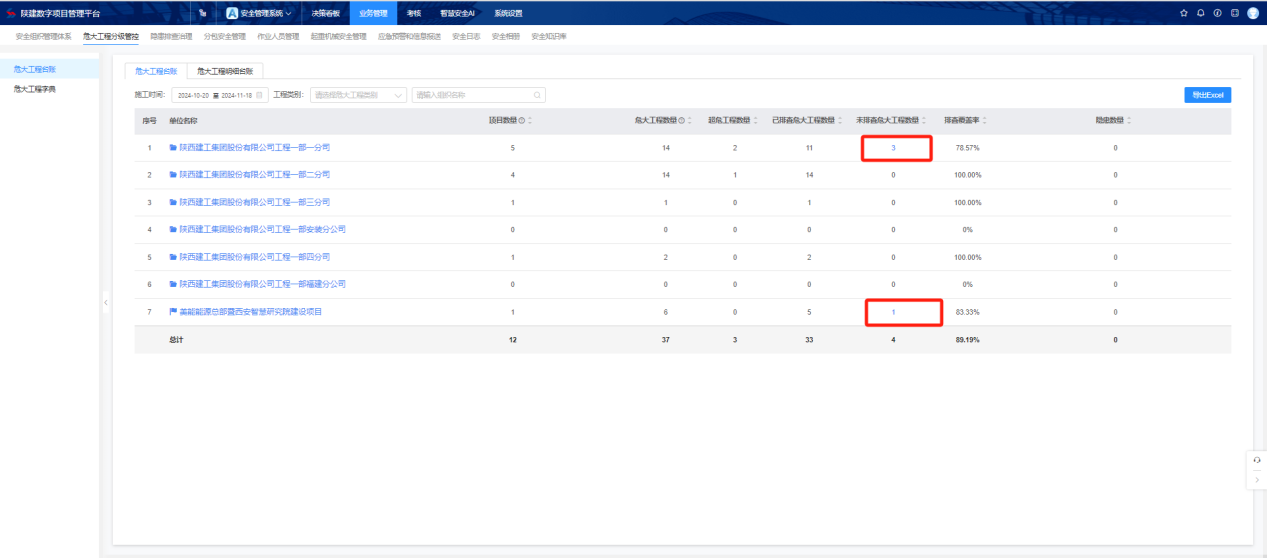This screenshot has height=558, width=1267.
Task: Click the star favorites icon in header
Action: [1184, 13]
